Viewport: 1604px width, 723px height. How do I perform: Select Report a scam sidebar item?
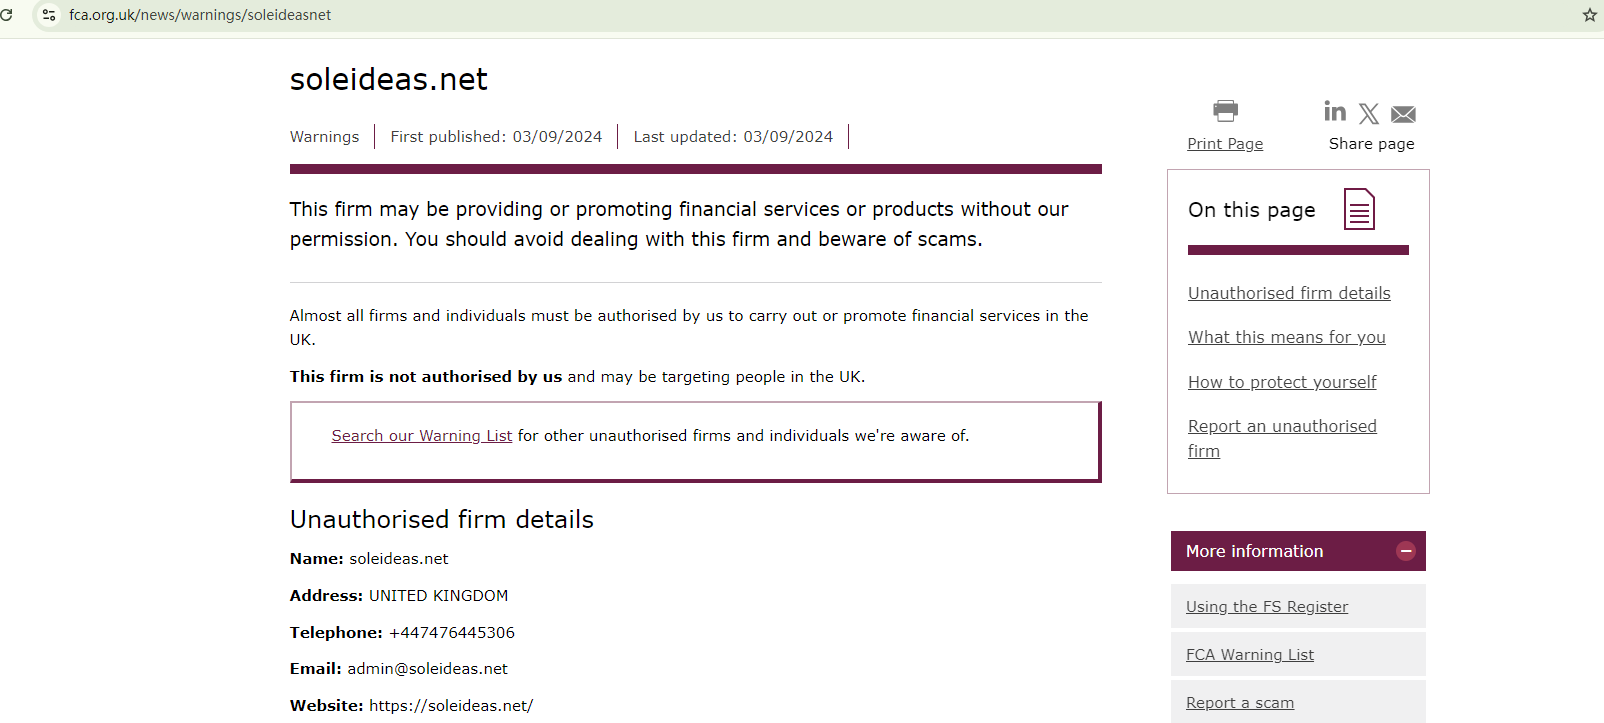(1239, 703)
